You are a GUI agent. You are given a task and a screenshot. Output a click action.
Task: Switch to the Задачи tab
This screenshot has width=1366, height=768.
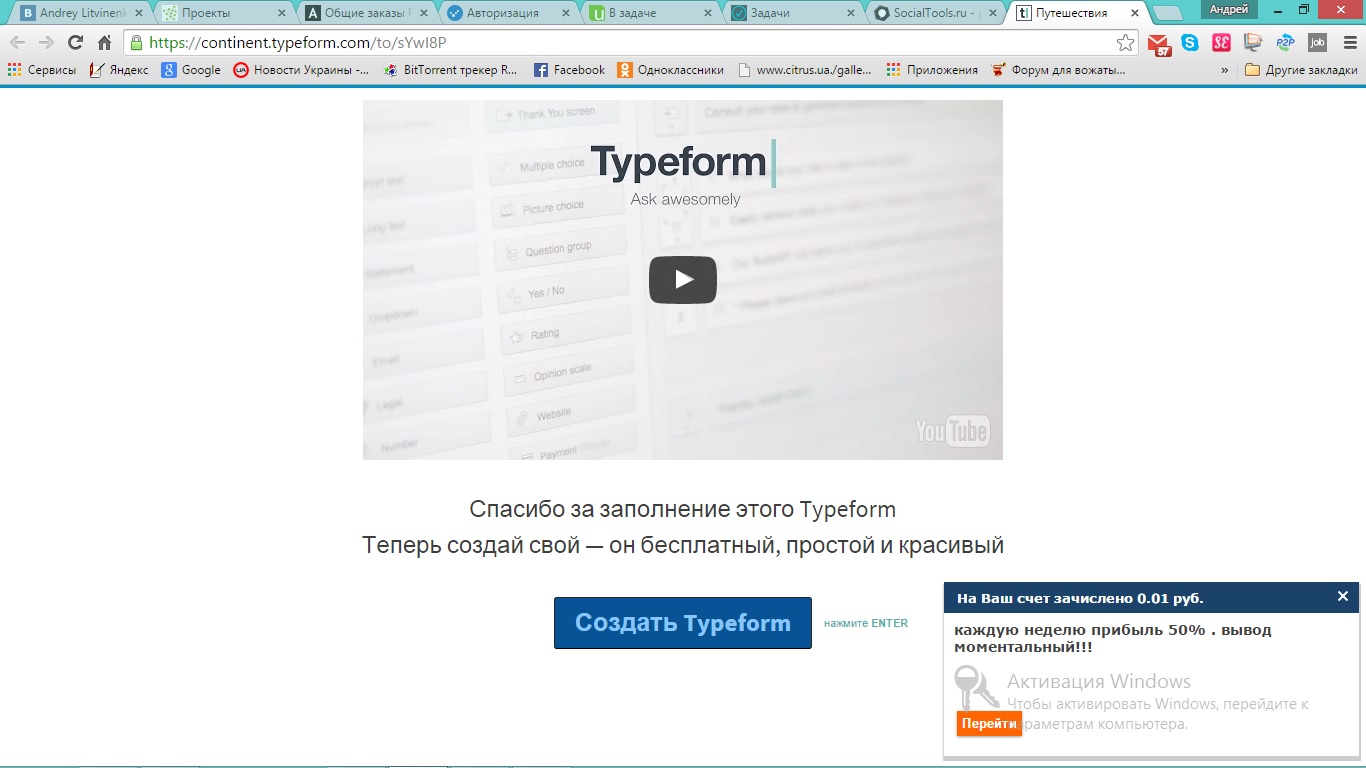pos(792,13)
